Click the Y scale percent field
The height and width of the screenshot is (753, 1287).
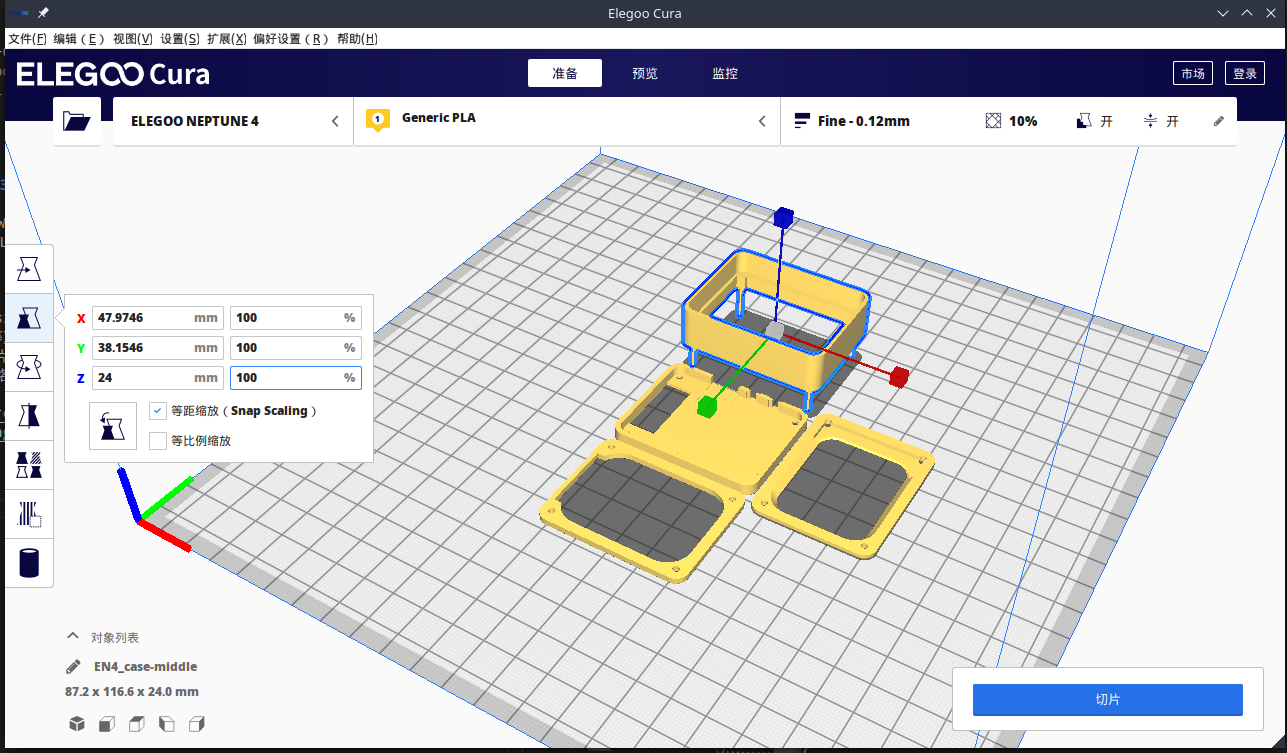tap(296, 348)
